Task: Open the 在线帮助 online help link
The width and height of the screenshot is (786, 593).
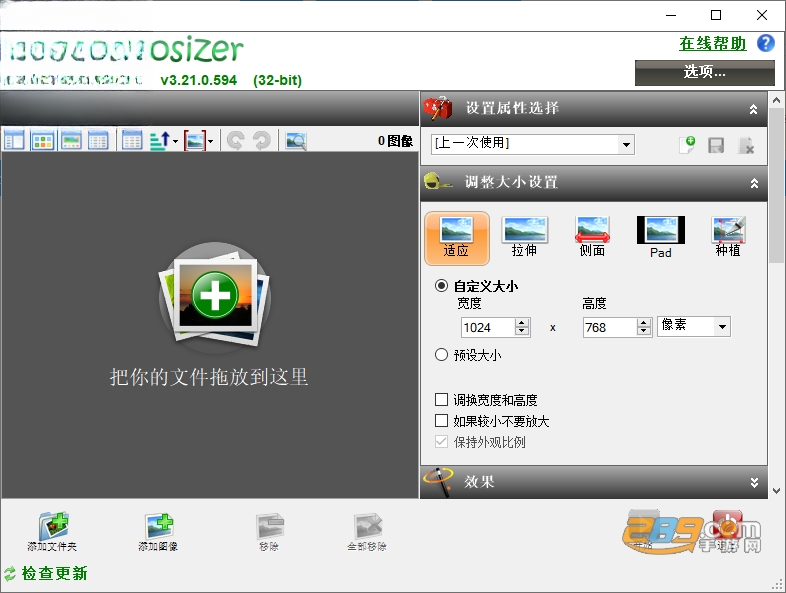Action: tap(712, 44)
